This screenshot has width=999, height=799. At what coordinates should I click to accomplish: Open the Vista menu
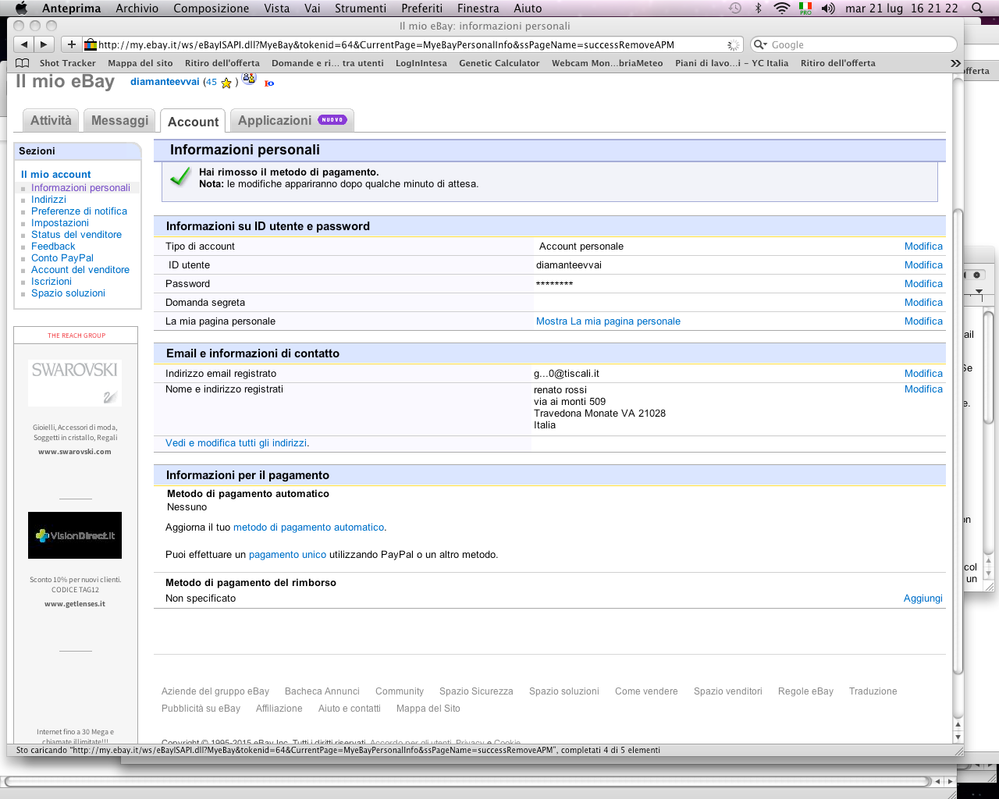point(277,8)
